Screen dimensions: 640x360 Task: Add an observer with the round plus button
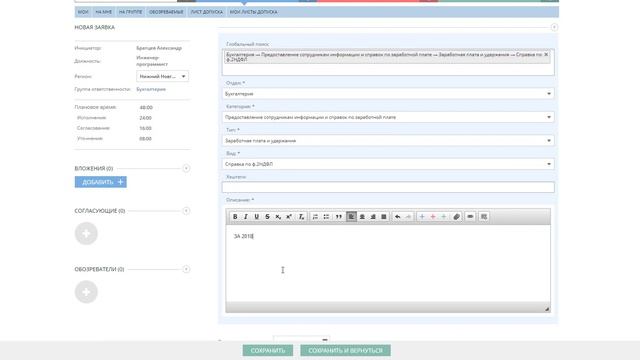click(x=86, y=292)
